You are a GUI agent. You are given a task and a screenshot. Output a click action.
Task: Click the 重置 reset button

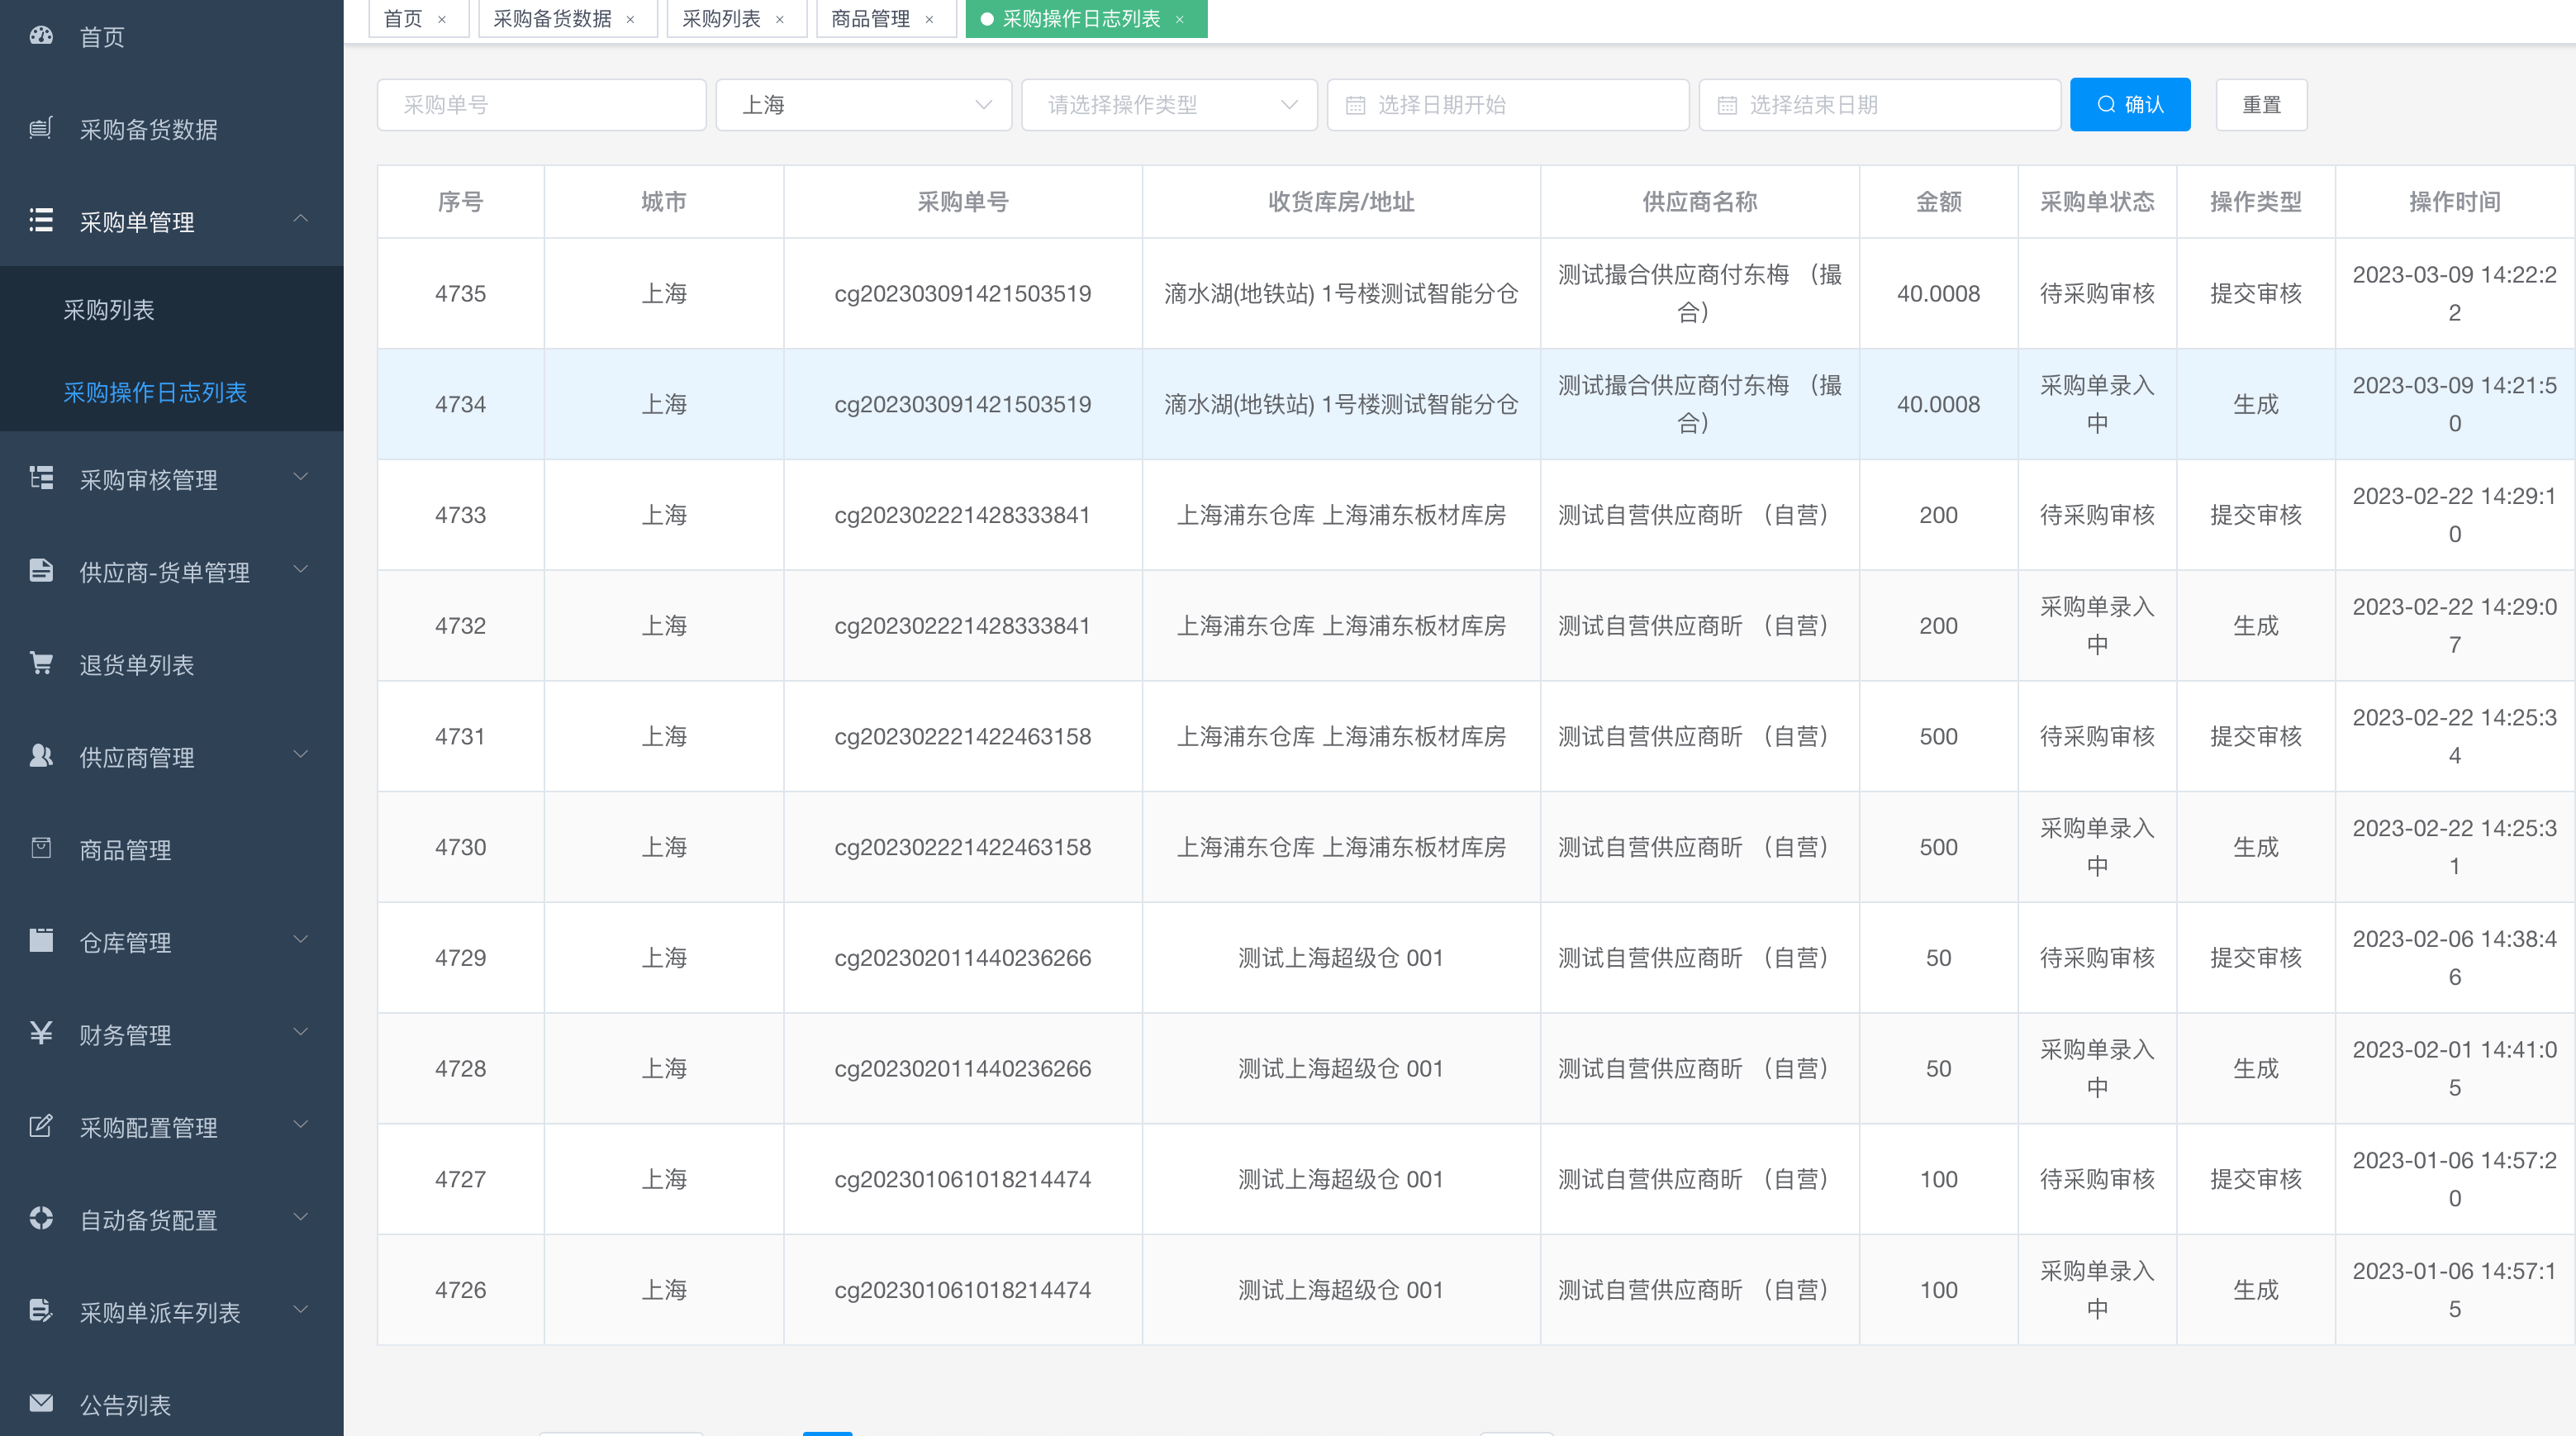[2261, 105]
